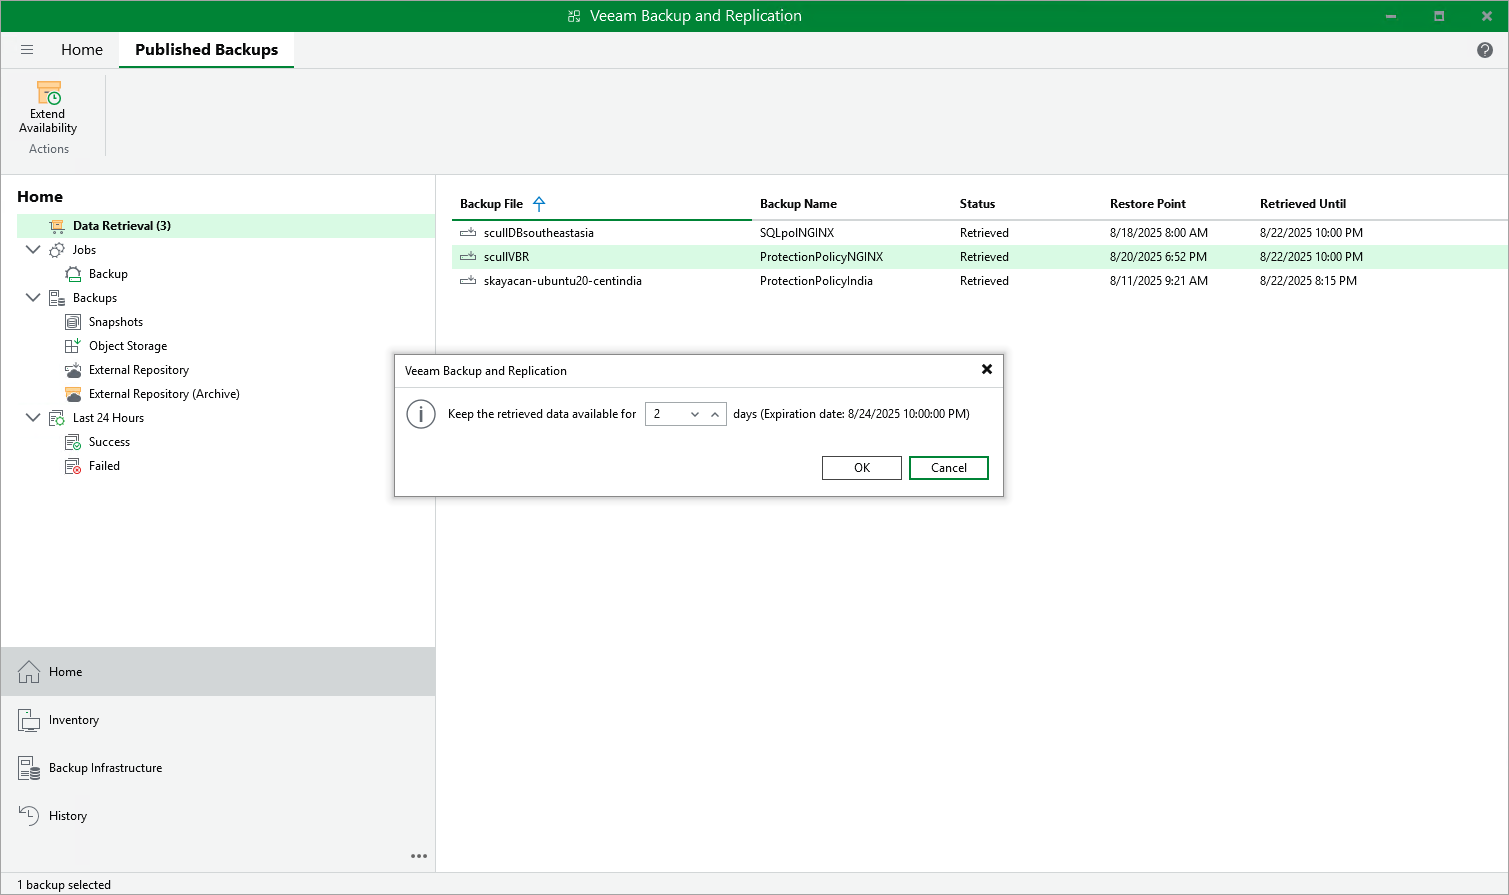This screenshot has height=895, width=1509.
Task: Sort by Restore Point column header
Action: 1148,204
